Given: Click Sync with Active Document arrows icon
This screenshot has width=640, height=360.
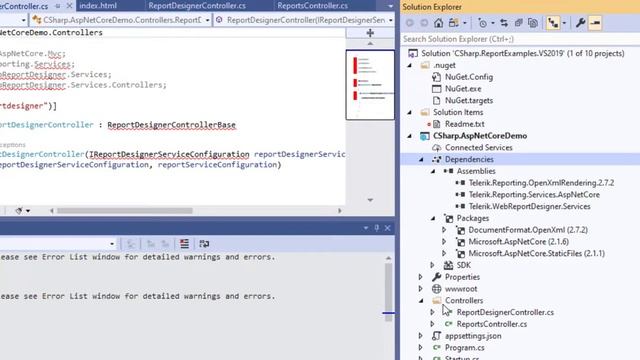Looking at the screenshot, I should click(x=504, y=23).
